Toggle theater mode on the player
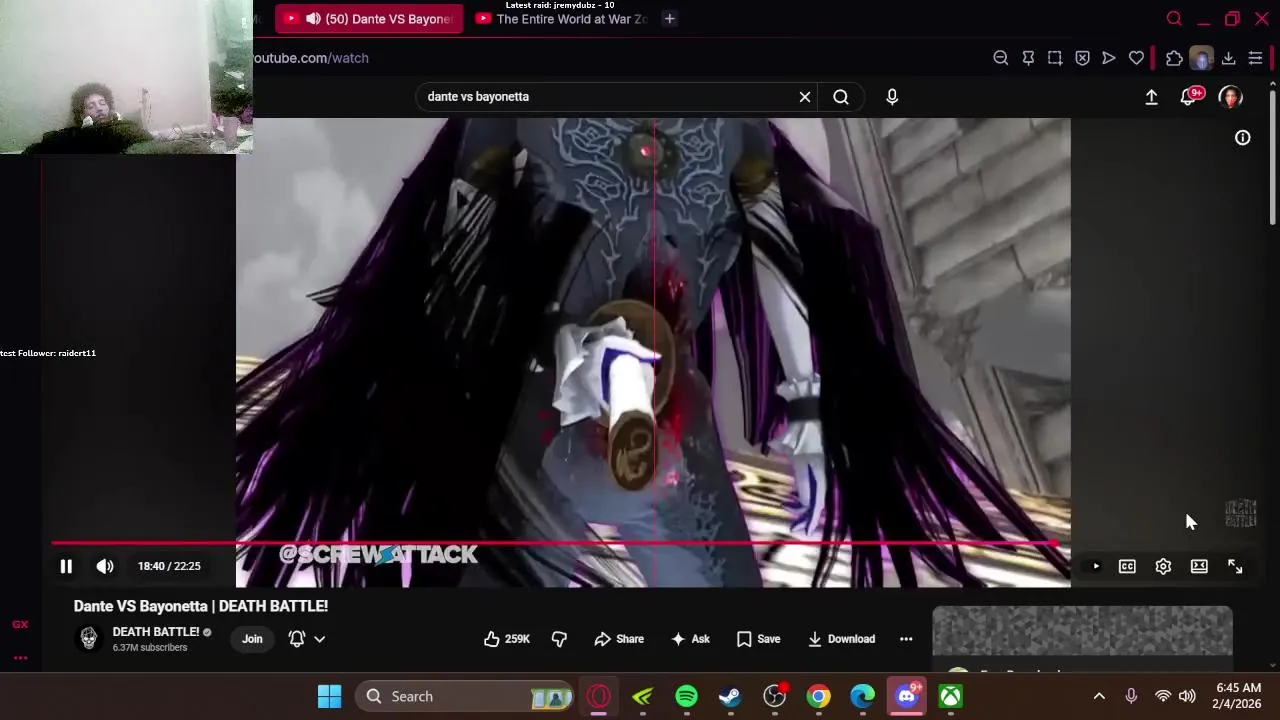 click(x=1199, y=567)
